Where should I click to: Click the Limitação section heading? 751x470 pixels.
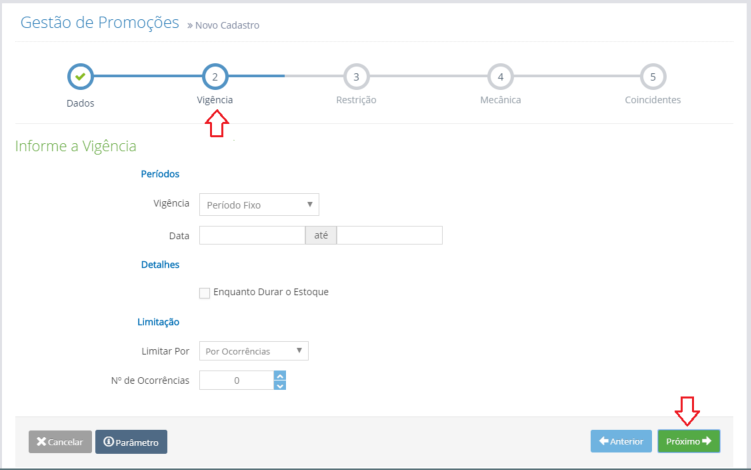pyautogui.click(x=158, y=322)
